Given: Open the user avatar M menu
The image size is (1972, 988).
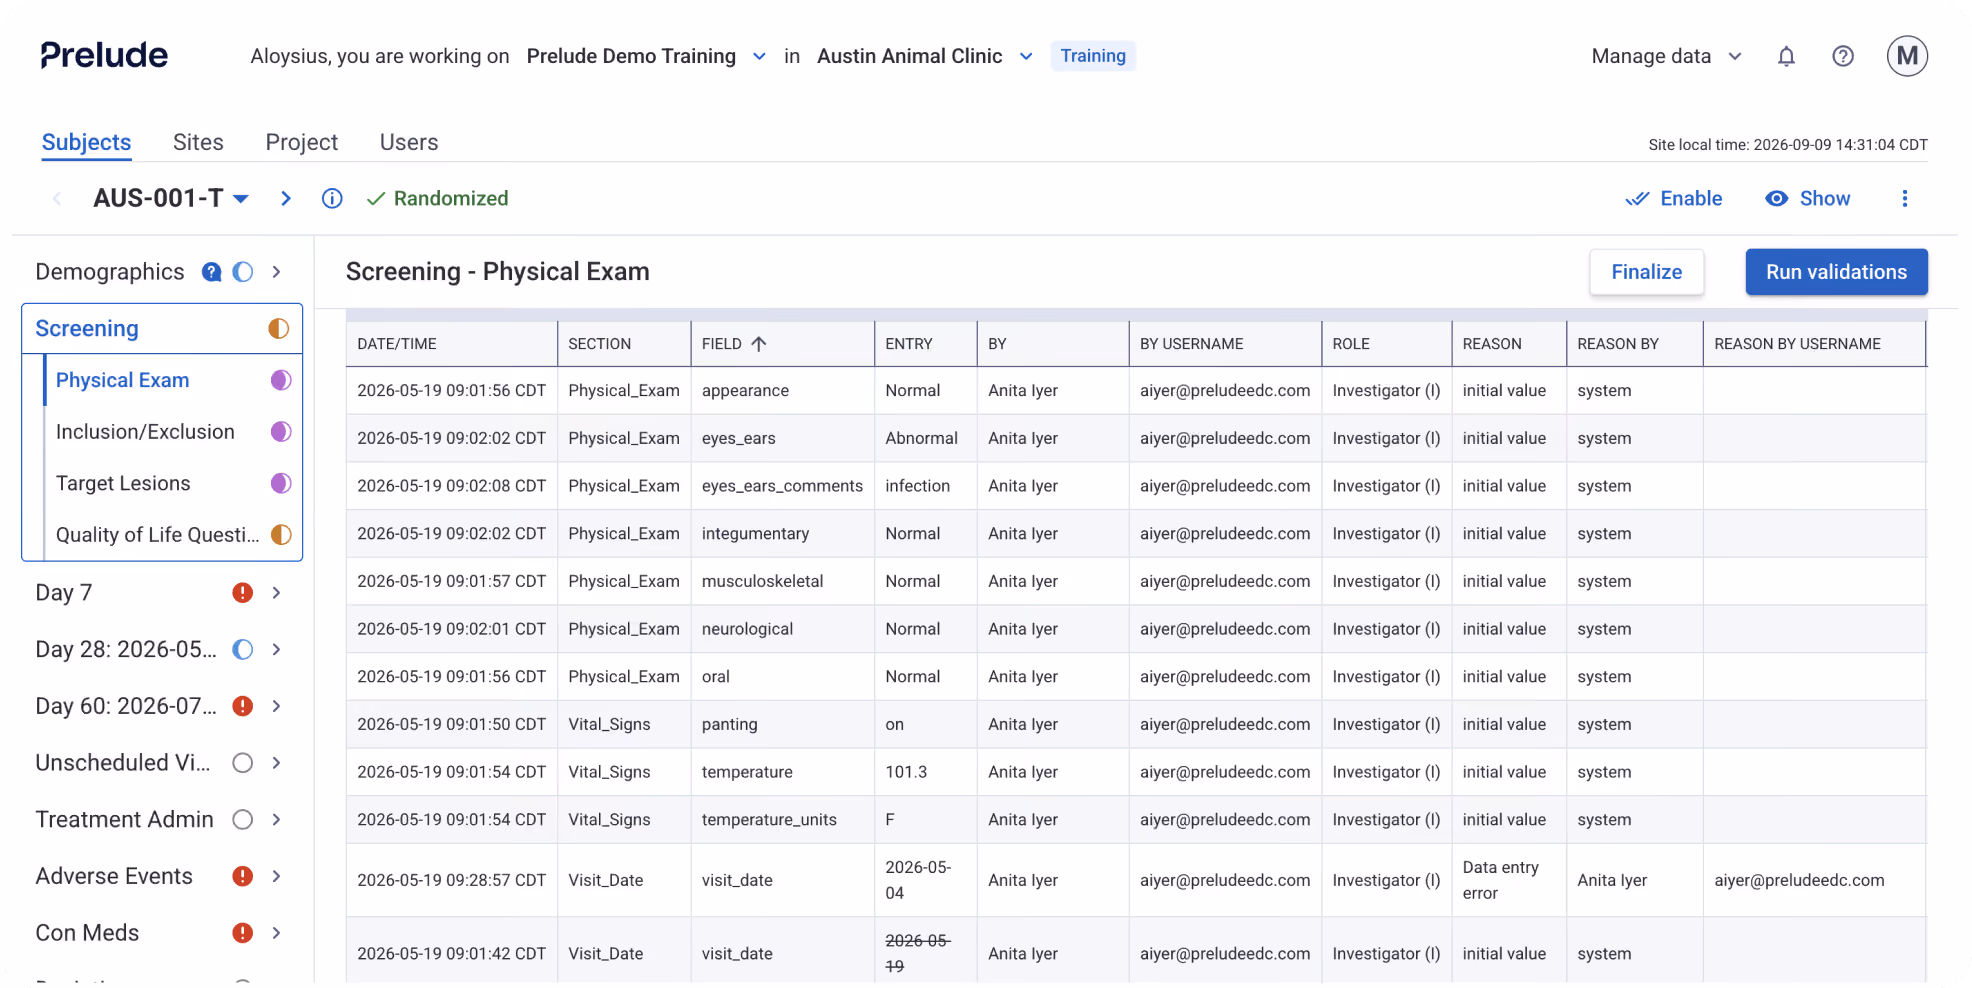Looking at the screenshot, I should click(1907, 56).
